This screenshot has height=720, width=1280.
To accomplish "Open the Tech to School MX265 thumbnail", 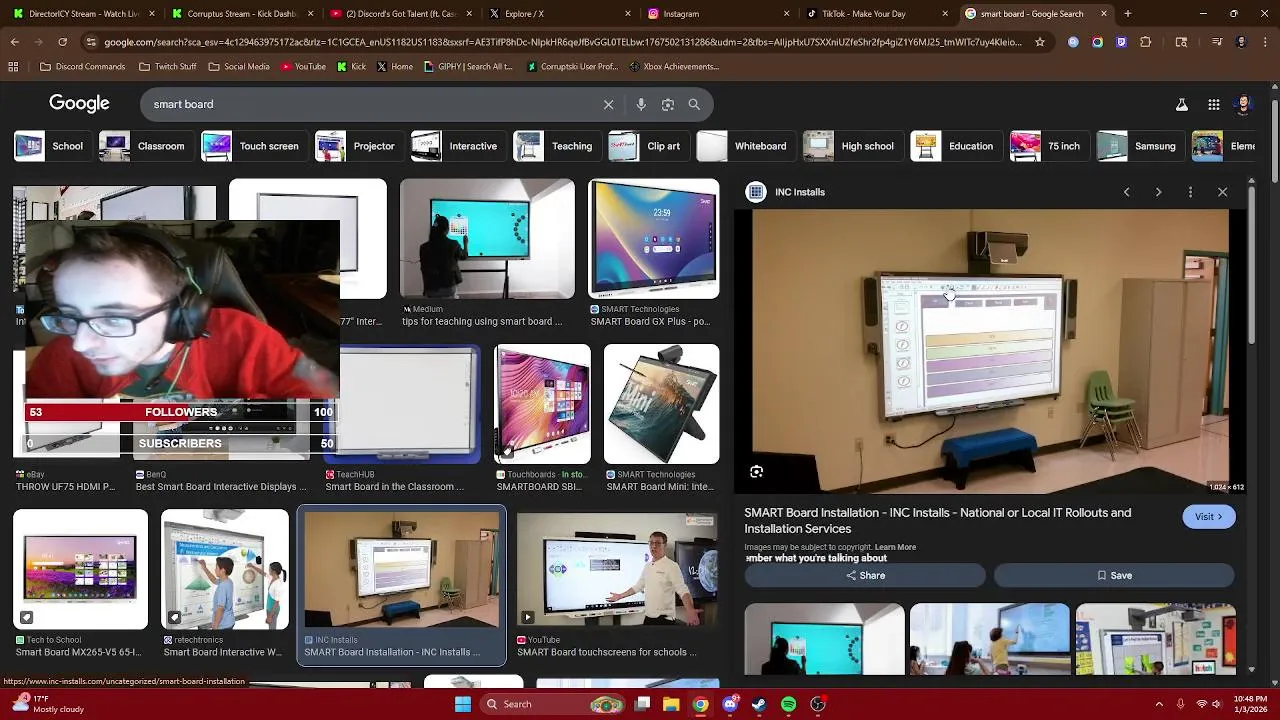I will pos(80,569).
